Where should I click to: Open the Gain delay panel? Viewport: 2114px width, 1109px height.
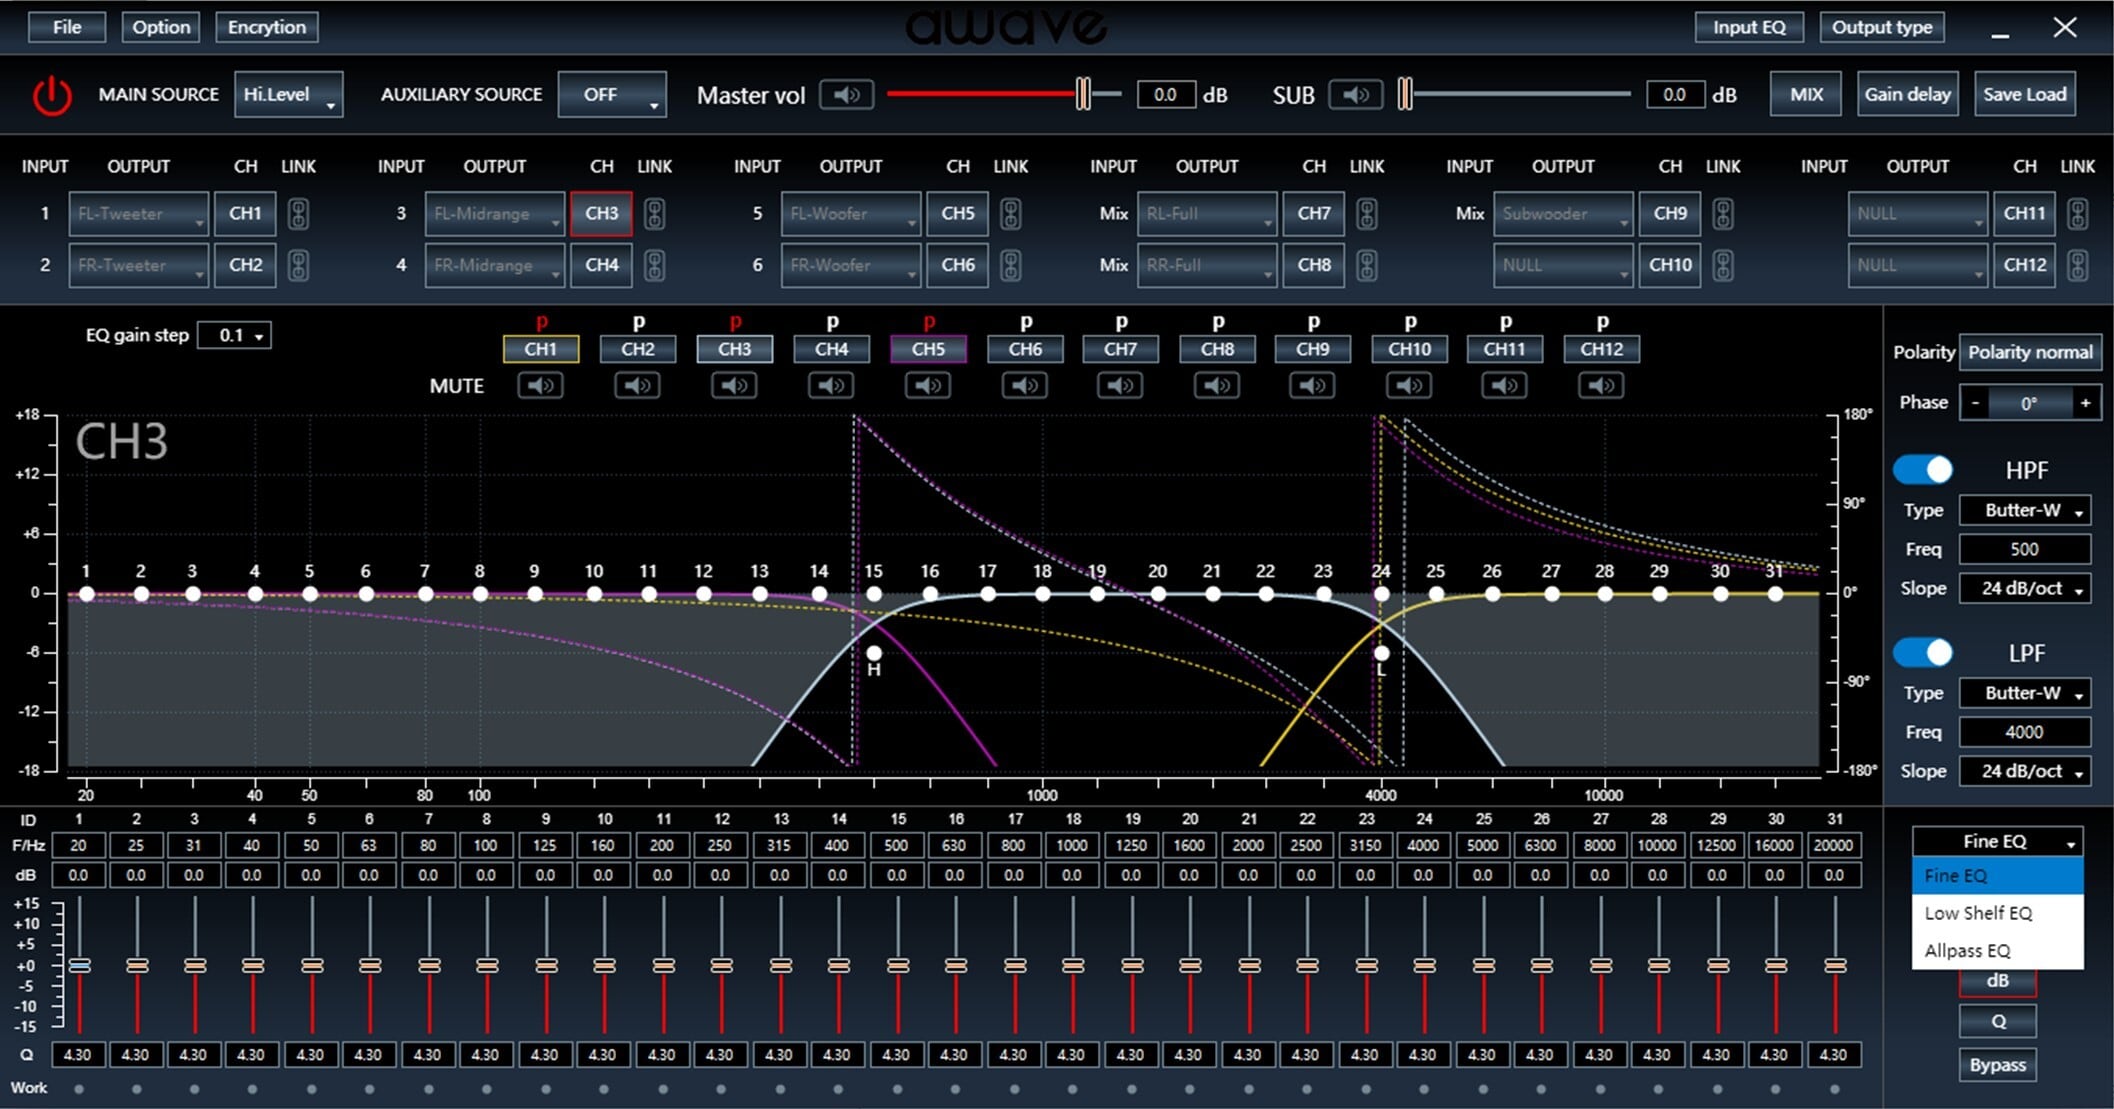click(1907, 95)
